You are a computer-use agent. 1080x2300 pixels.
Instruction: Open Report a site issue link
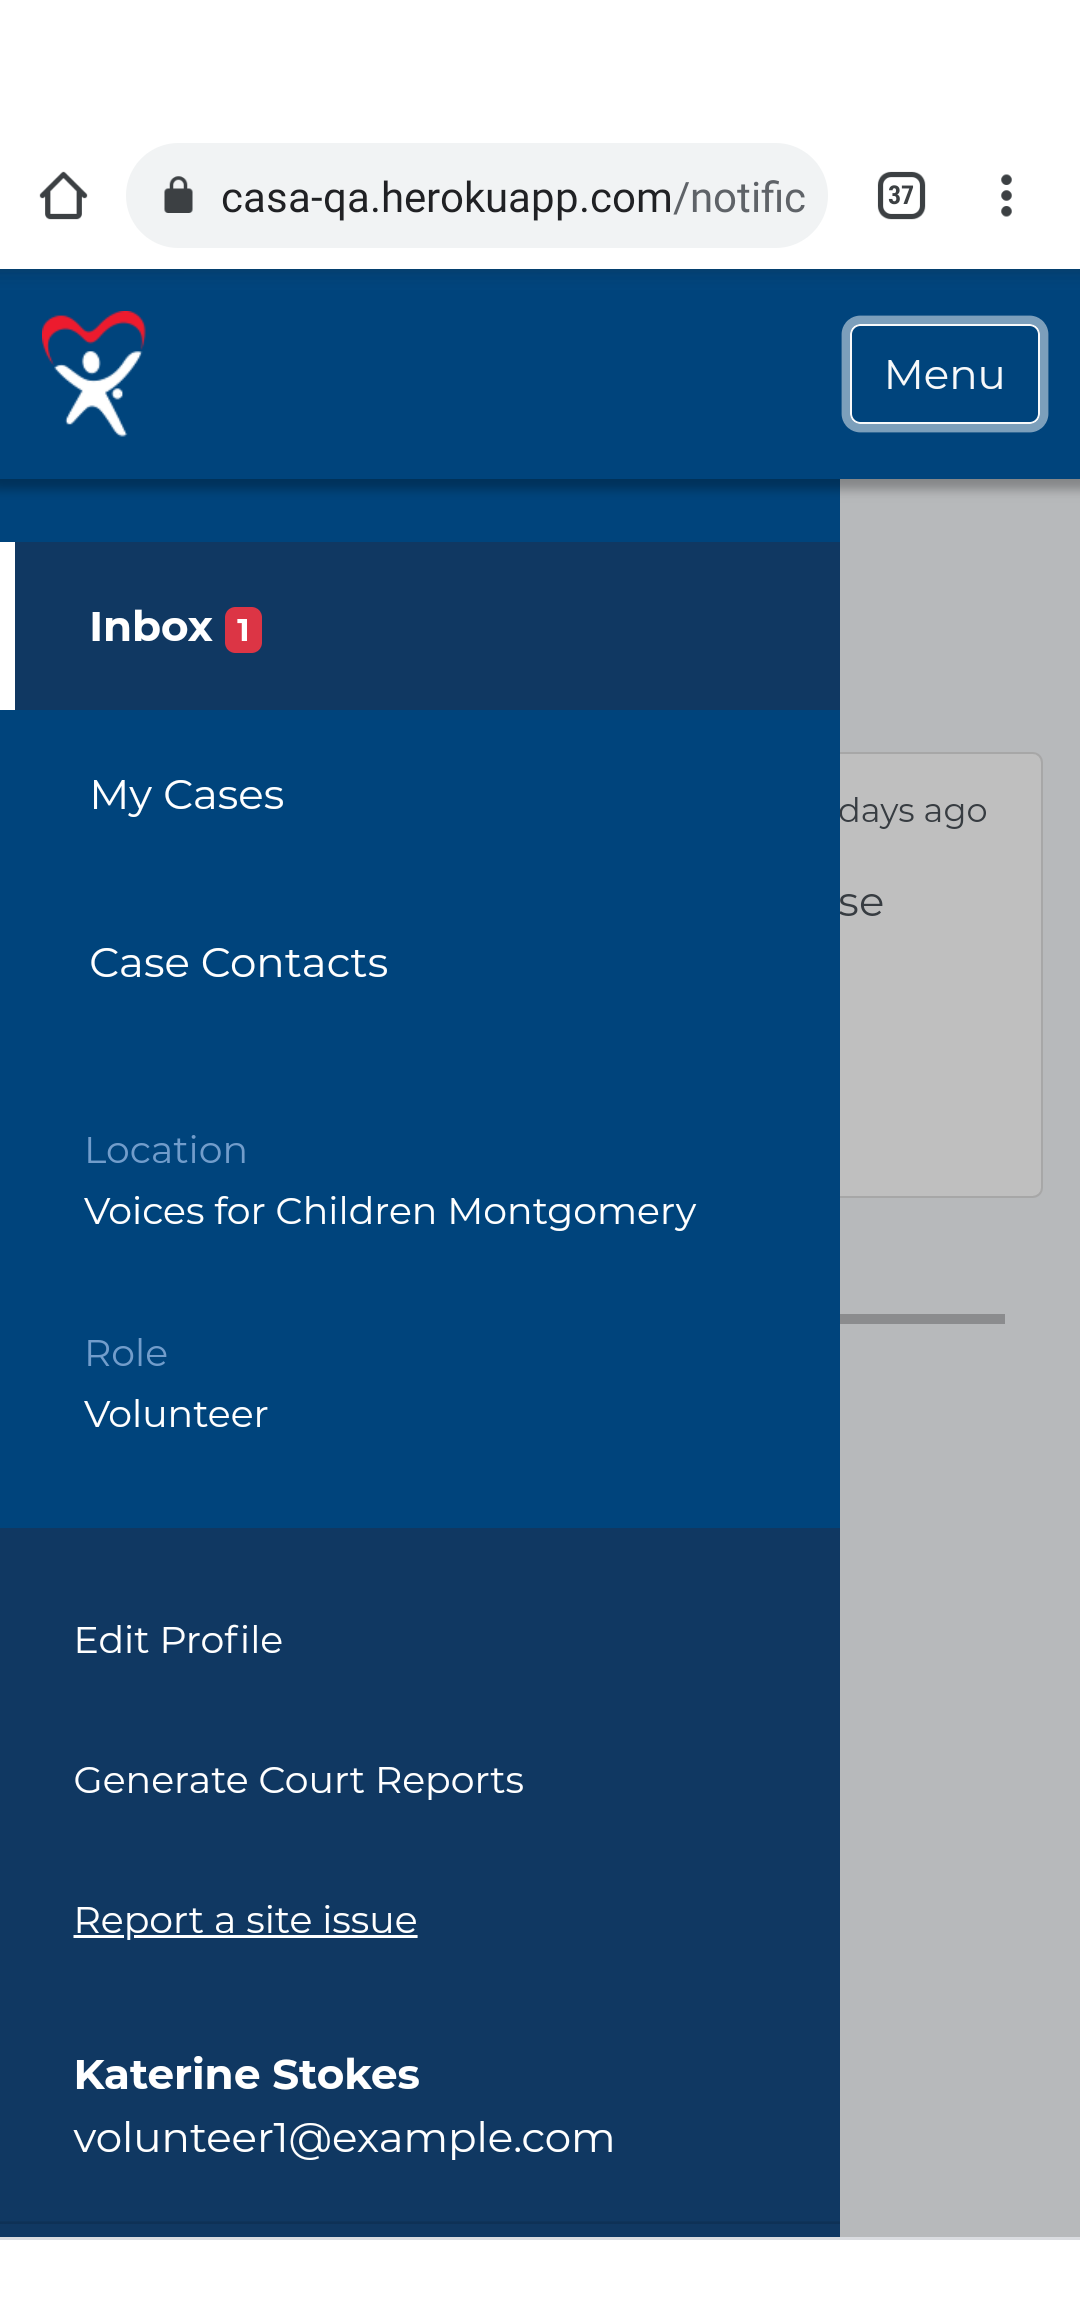click(x=245, y=1920)
